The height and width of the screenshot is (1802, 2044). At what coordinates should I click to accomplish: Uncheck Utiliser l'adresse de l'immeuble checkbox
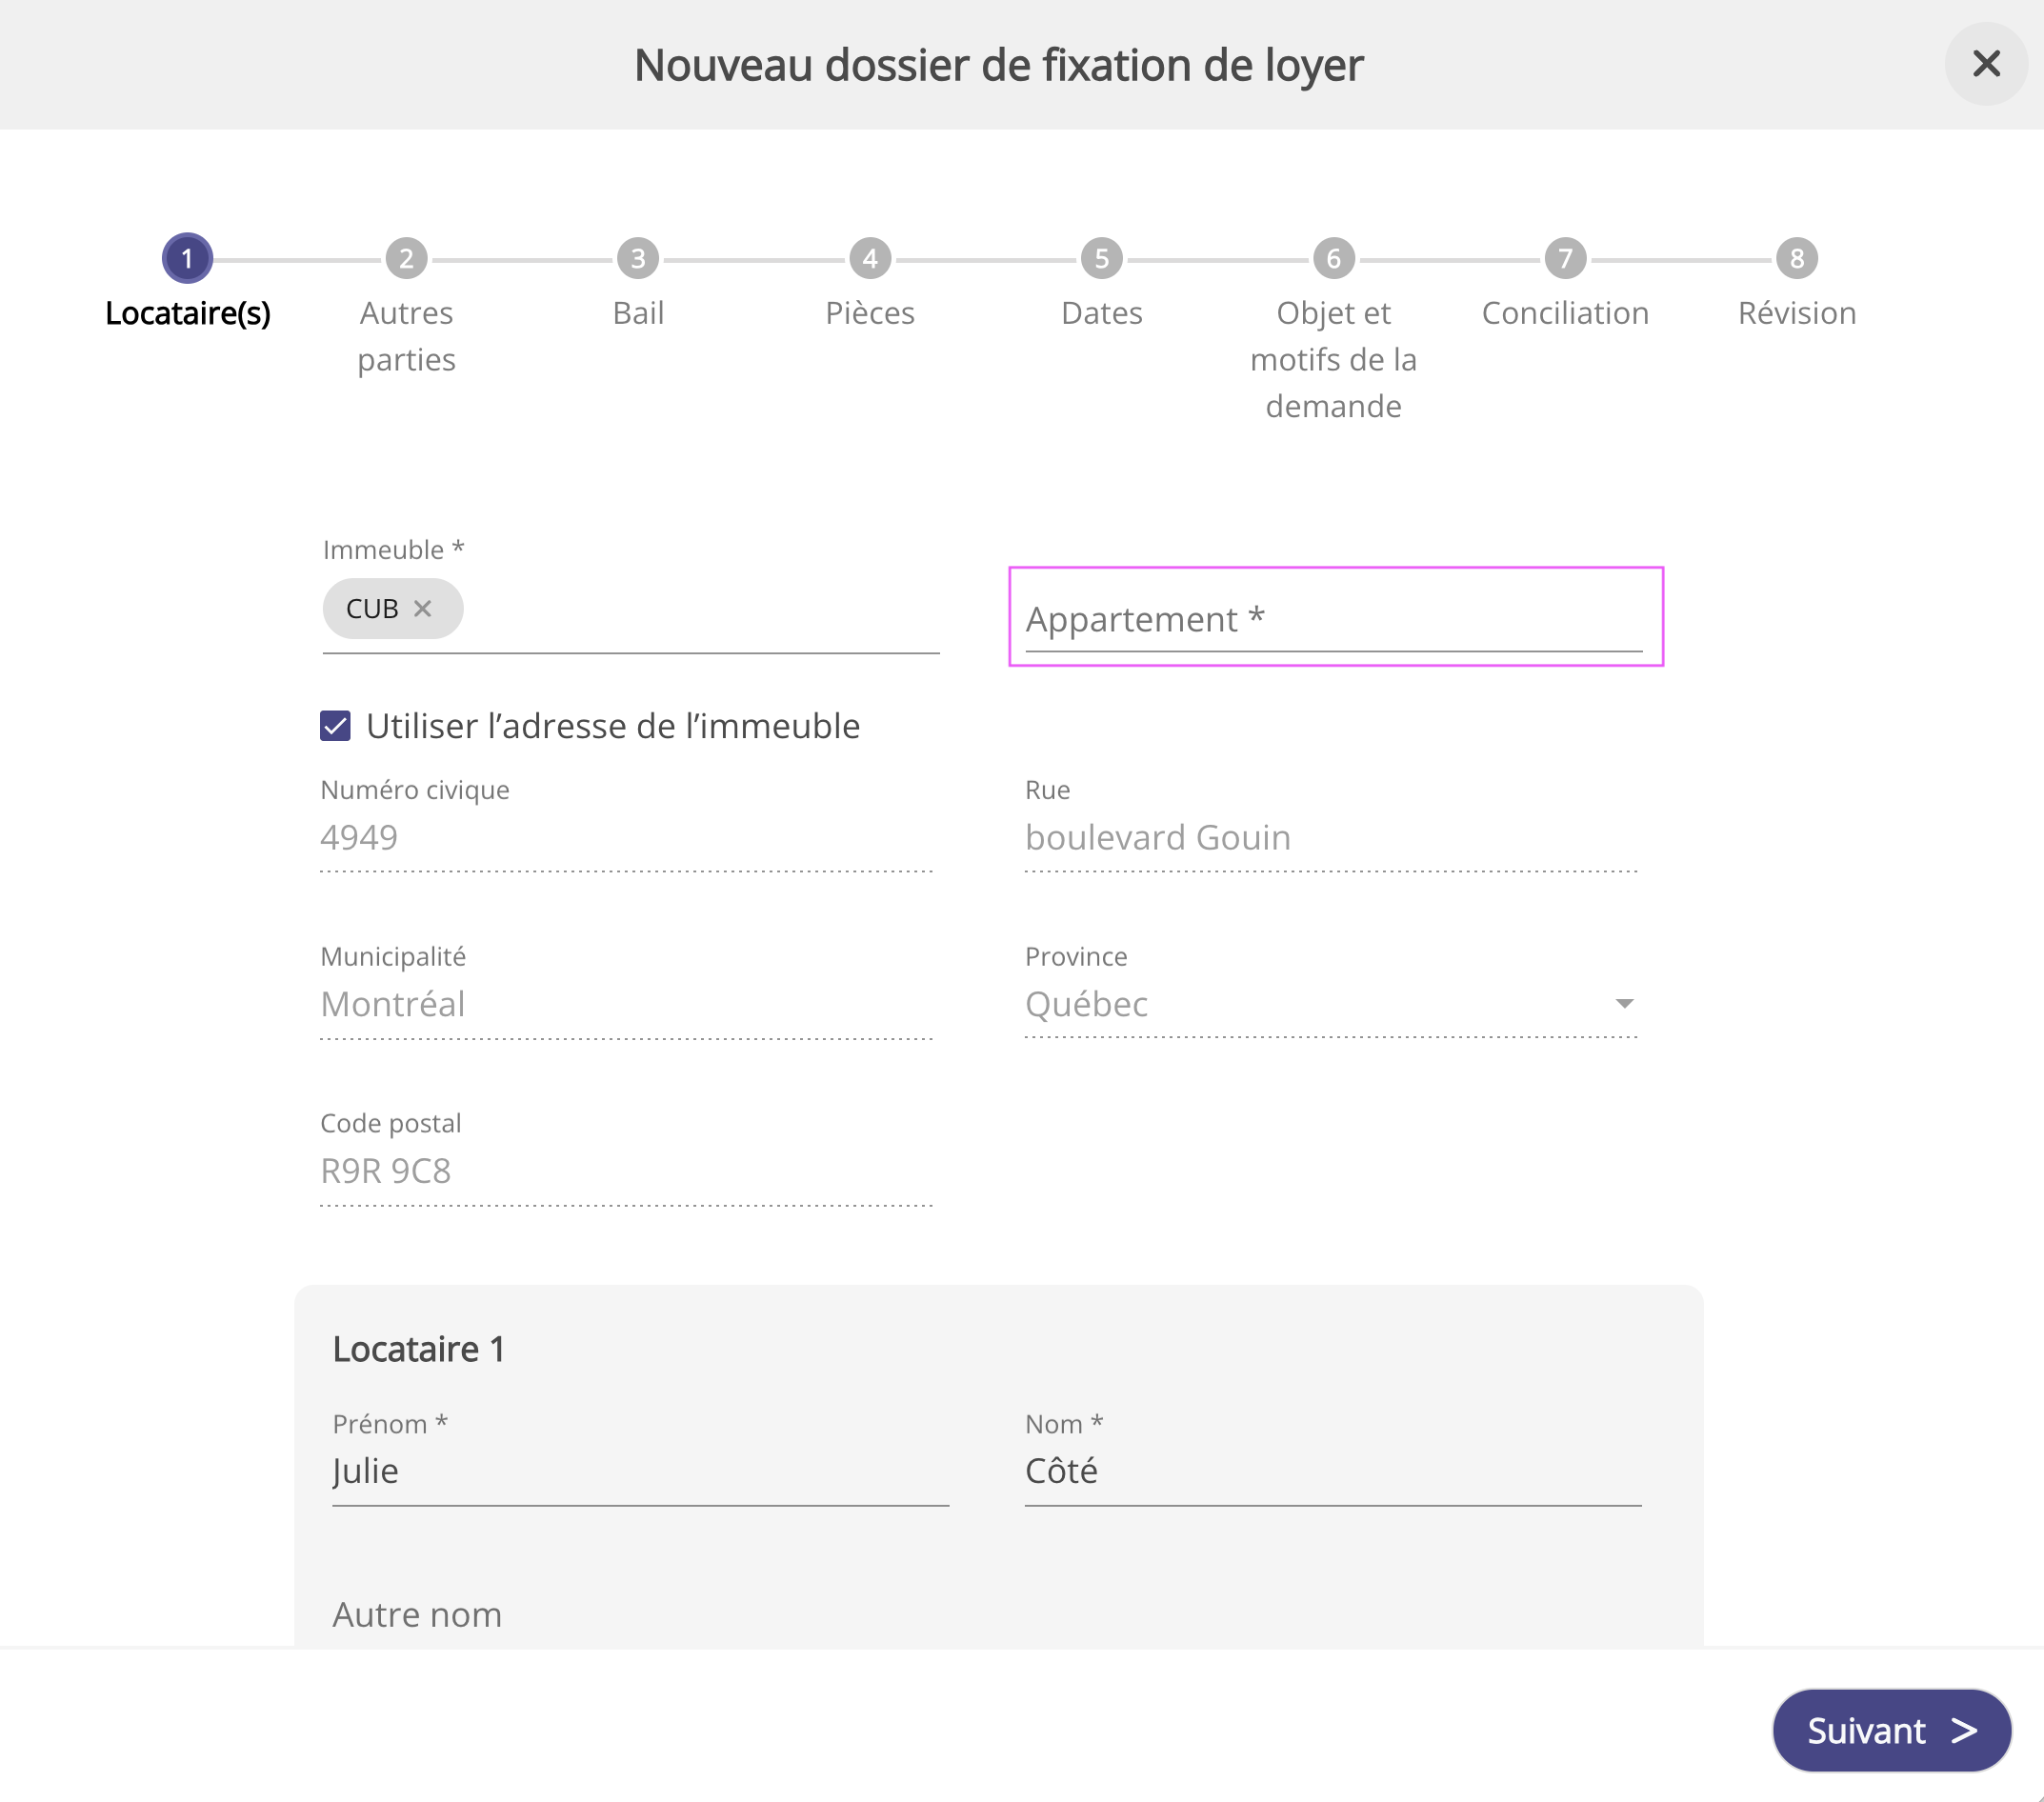pos(336,726)
